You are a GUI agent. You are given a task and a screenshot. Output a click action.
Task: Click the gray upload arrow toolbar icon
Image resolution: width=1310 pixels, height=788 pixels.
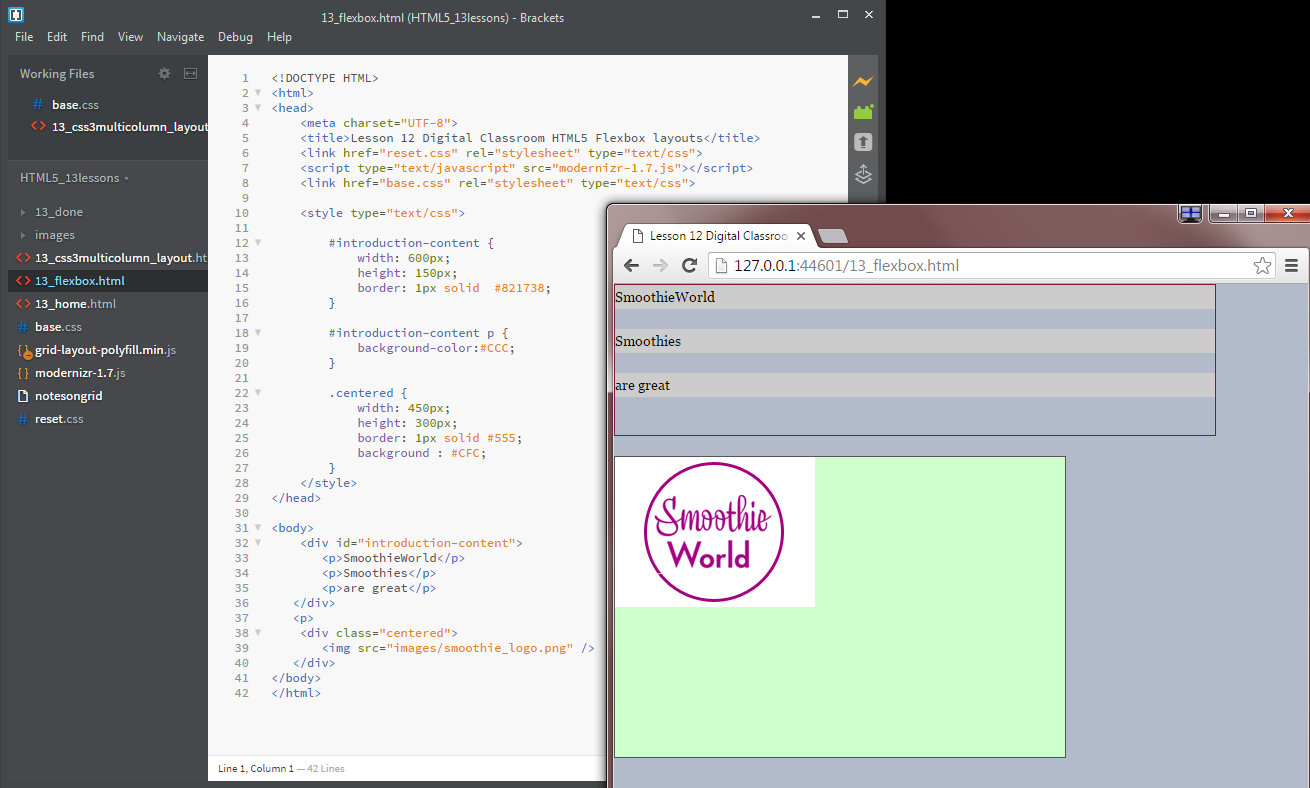pos(863,143)
